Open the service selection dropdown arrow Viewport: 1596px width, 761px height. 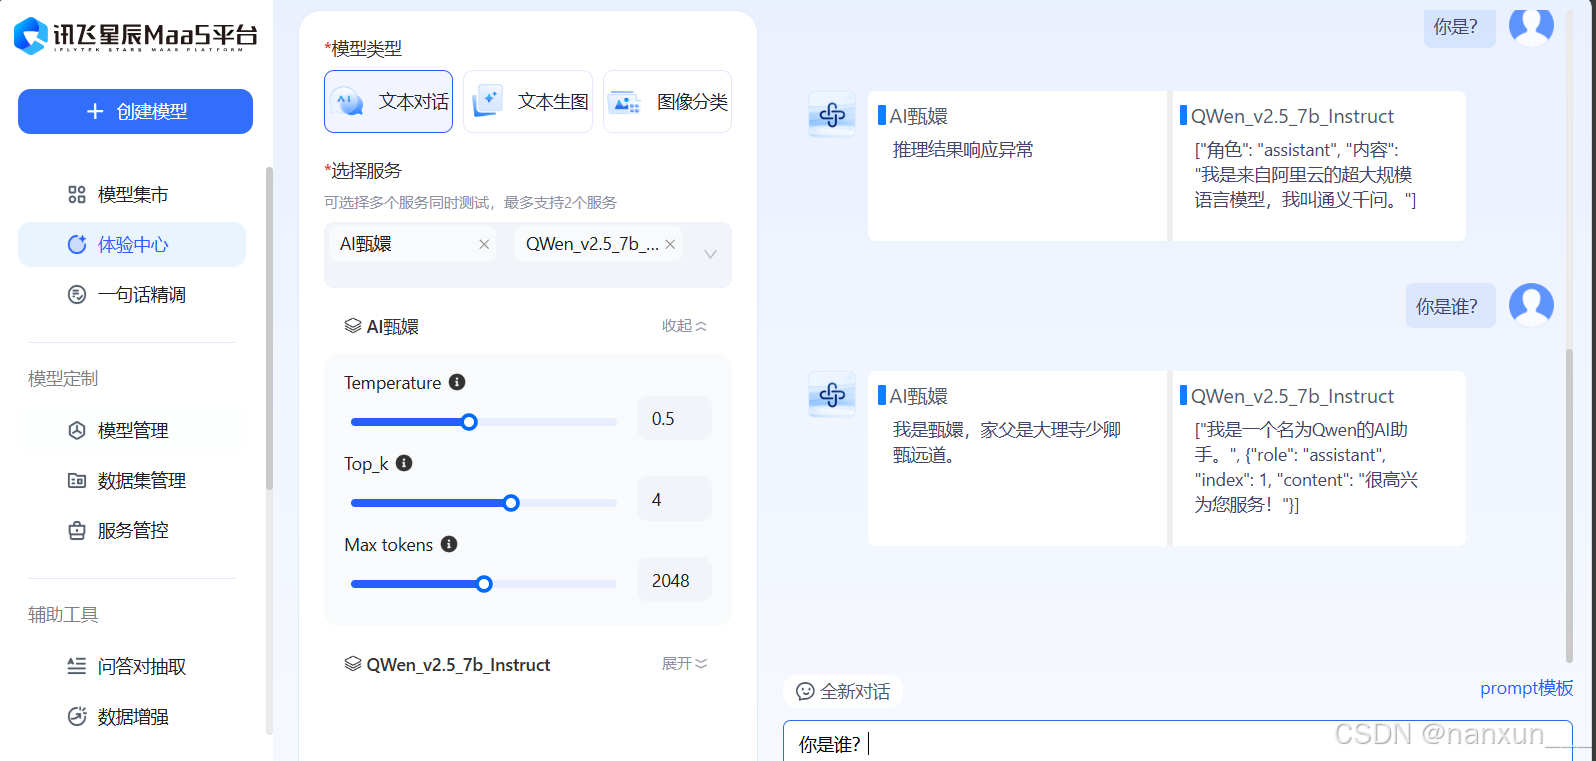click(710, 254)
